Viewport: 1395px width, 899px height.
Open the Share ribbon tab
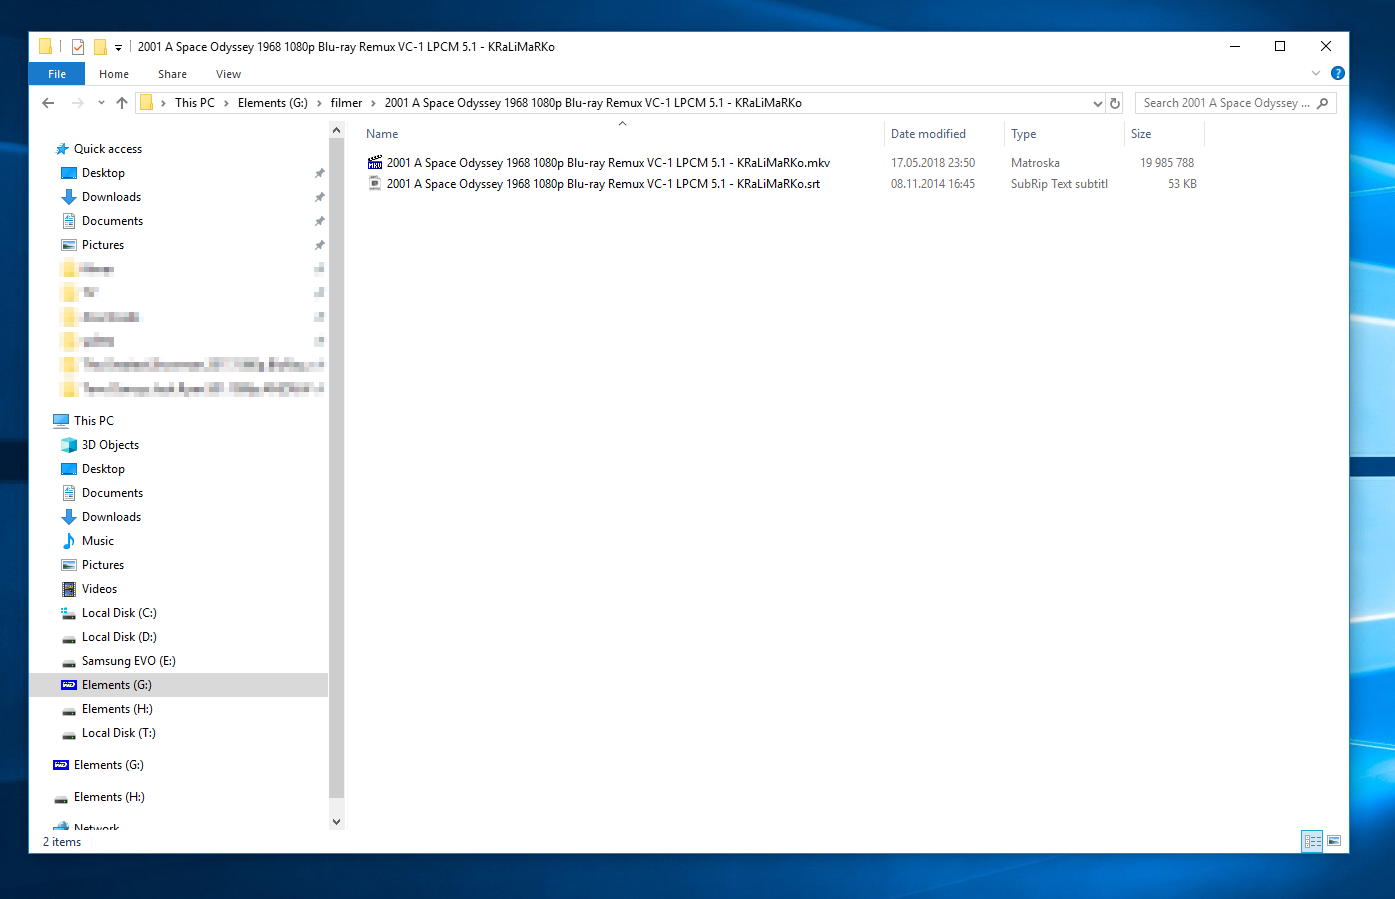(172, 73)
